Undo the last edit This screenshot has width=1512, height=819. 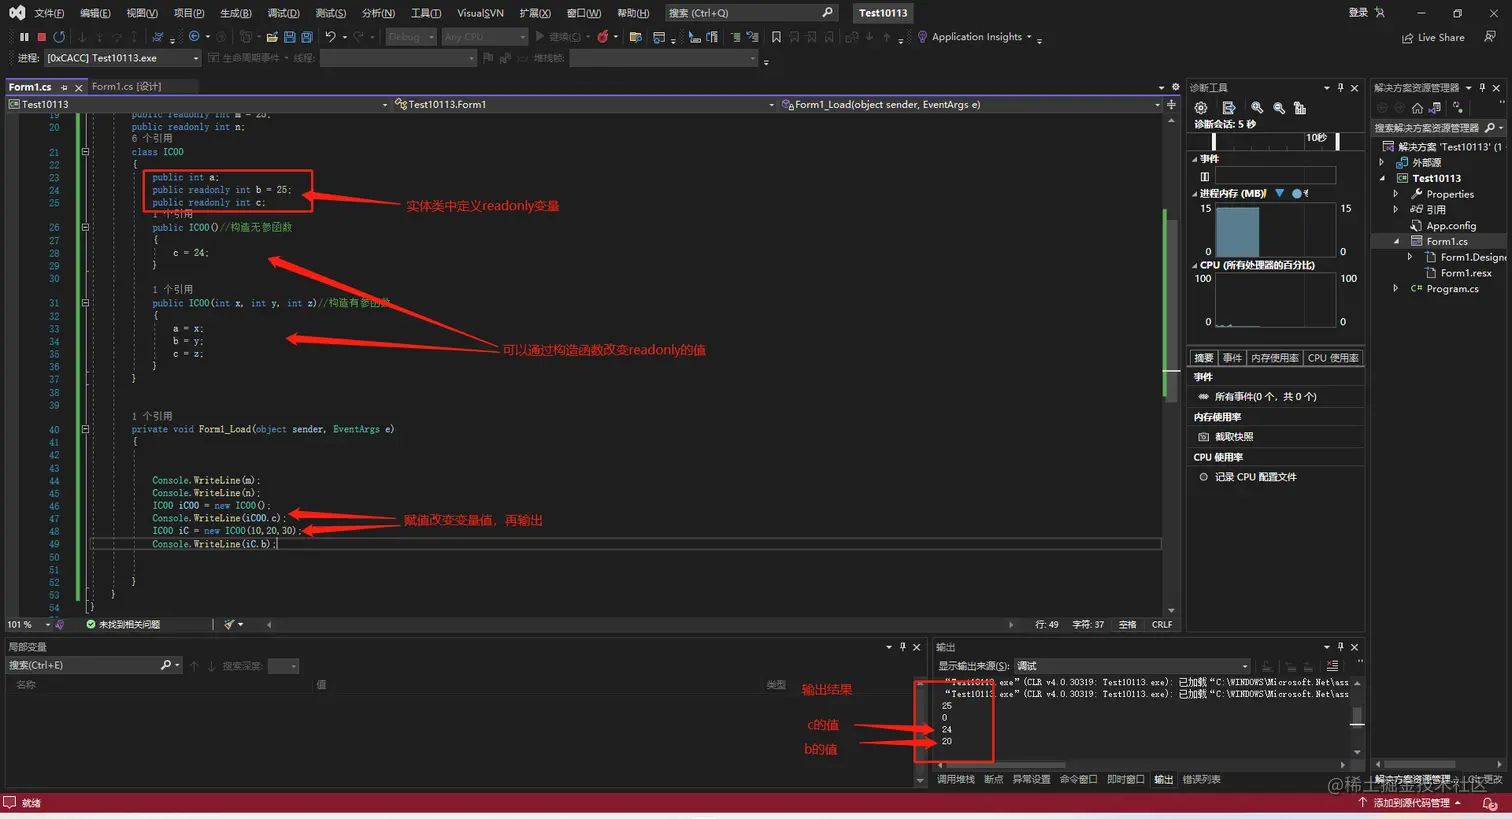coord(330,37)
